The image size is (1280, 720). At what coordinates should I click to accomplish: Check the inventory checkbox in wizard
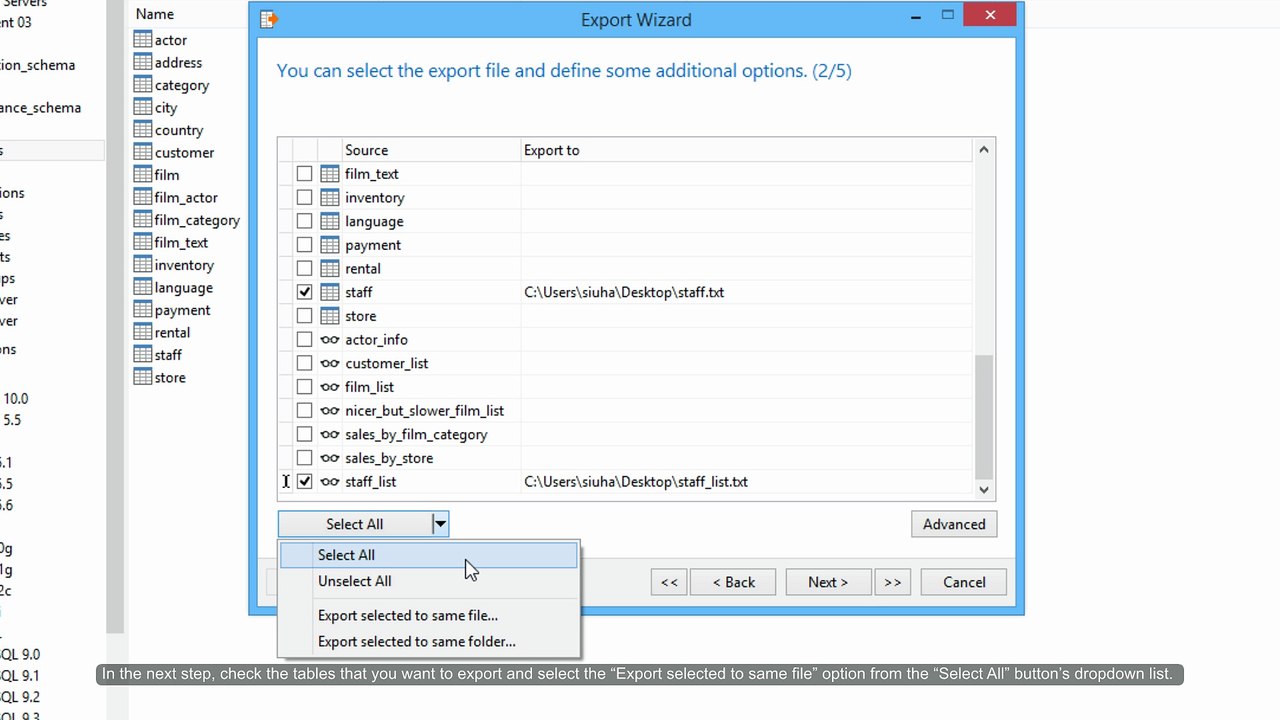(305, 198)
